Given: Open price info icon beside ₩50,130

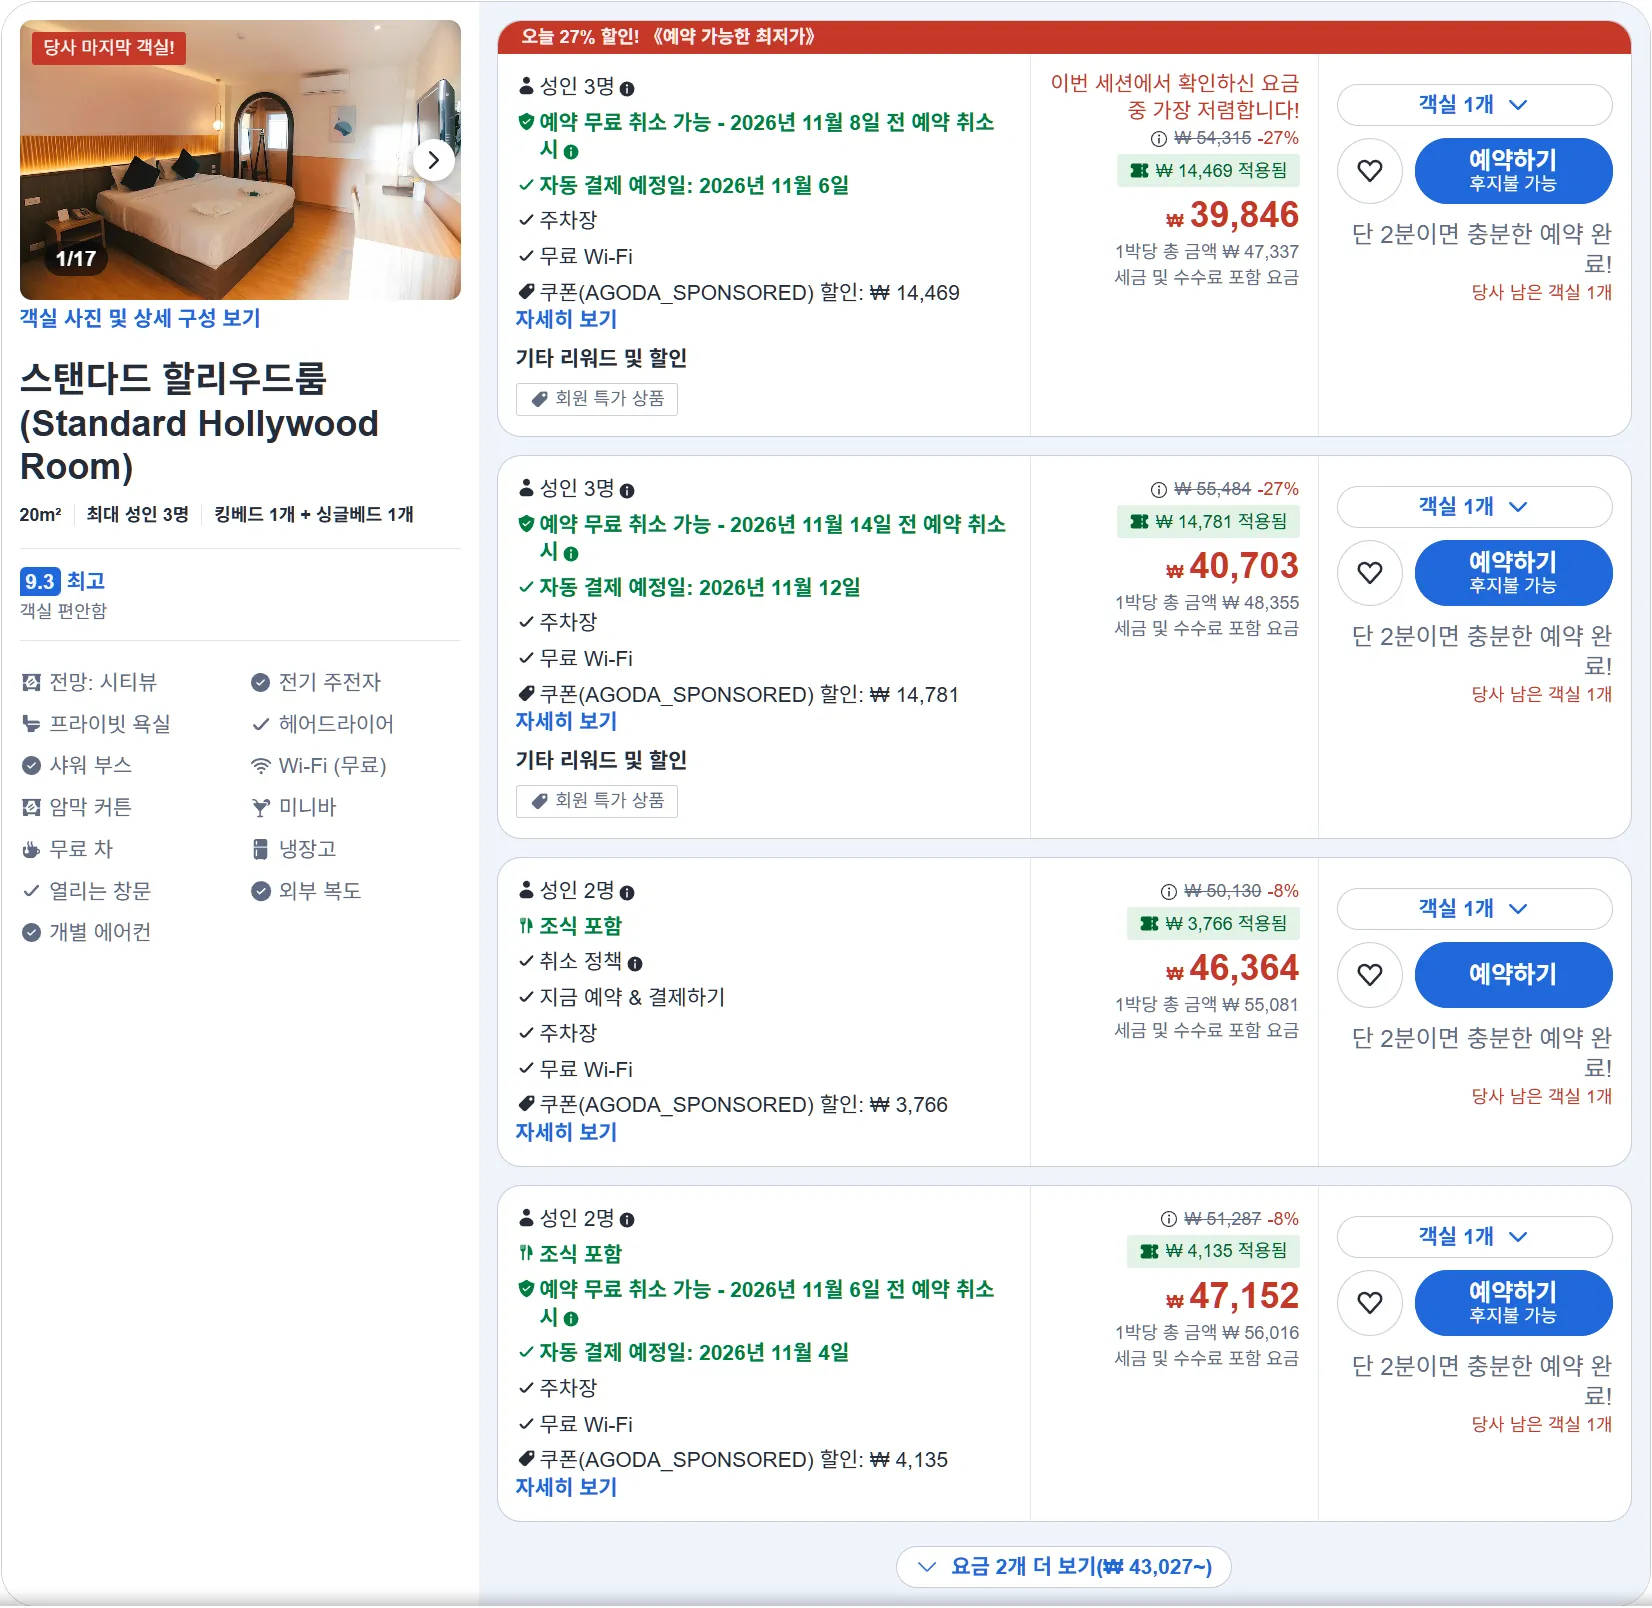Looking at the screenshot, I should tap(1169, 892).
